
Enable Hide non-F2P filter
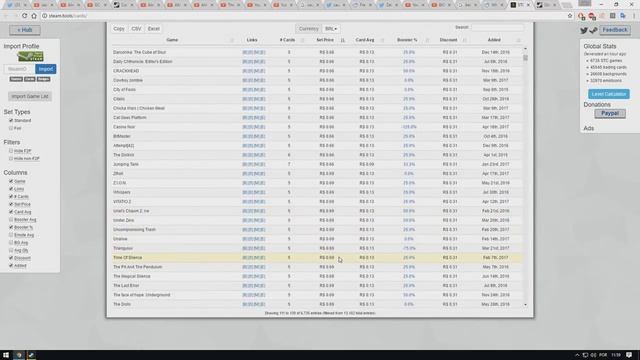click(11, 158)
